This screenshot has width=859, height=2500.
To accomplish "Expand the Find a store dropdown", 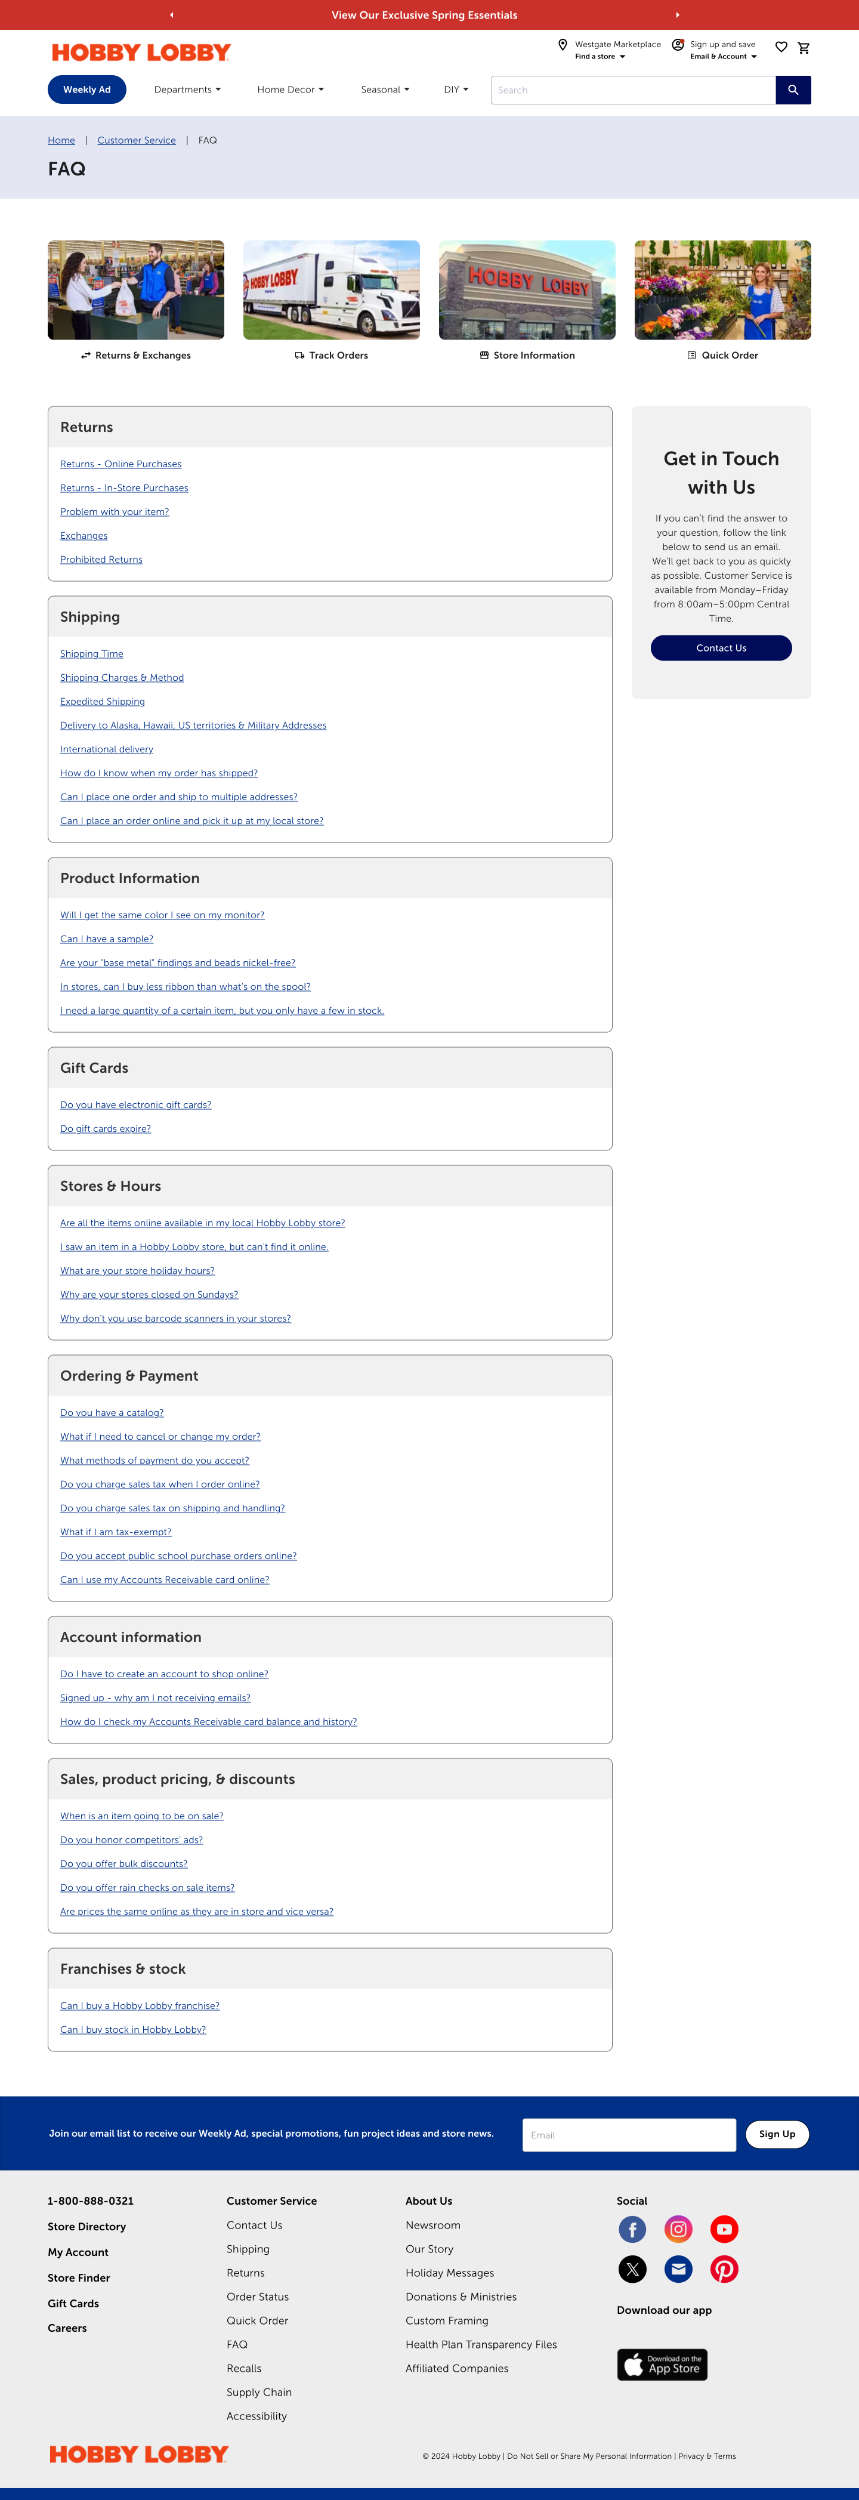I will point(600,57).
